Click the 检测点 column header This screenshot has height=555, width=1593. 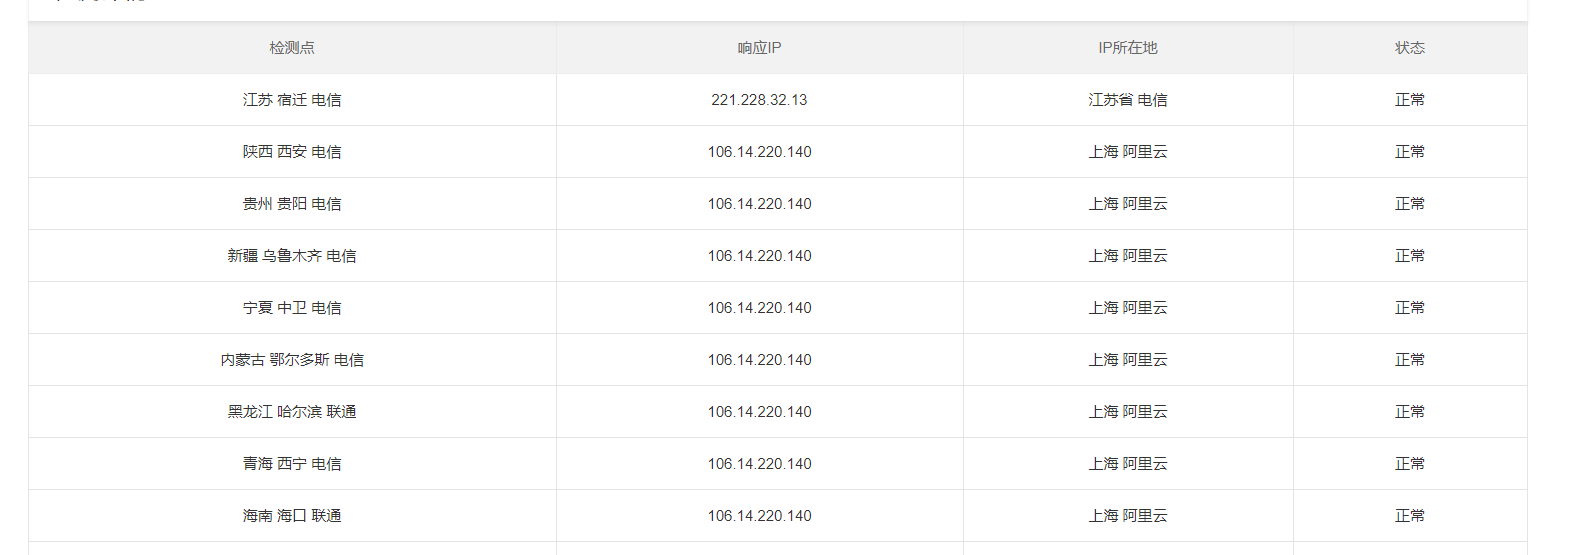click(292, 48)
